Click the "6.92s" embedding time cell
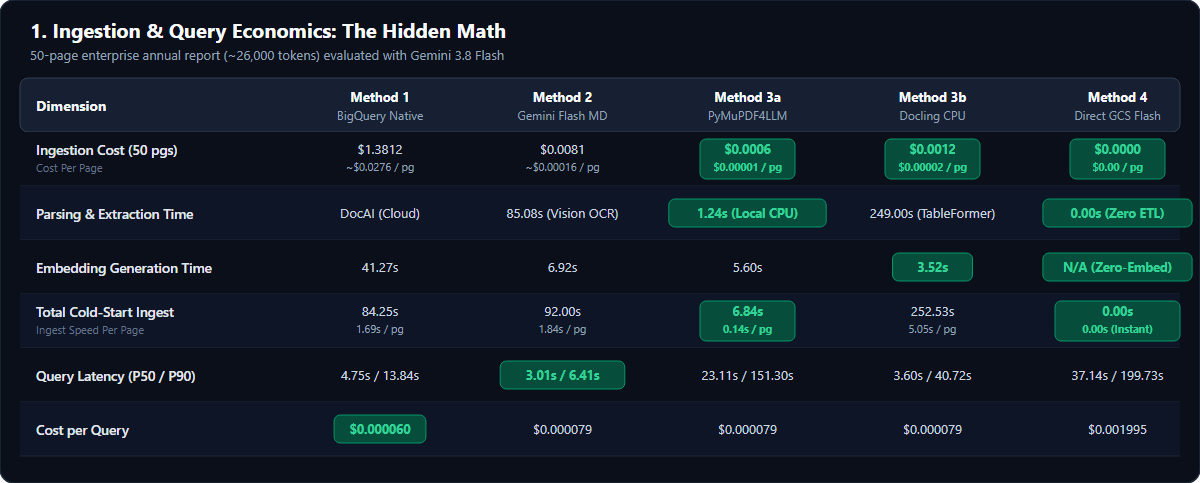1200x483 pixels. [563, 268]
